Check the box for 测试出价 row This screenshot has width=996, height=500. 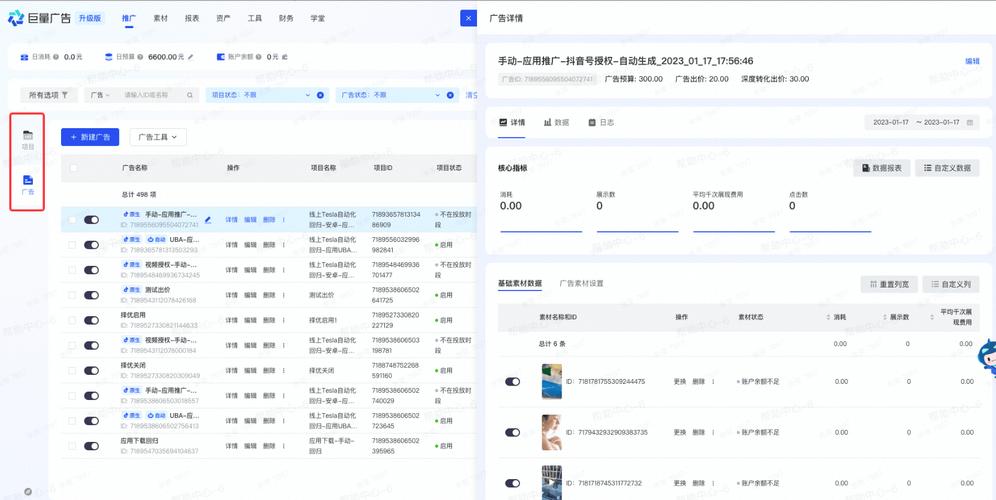coord(72,295)
